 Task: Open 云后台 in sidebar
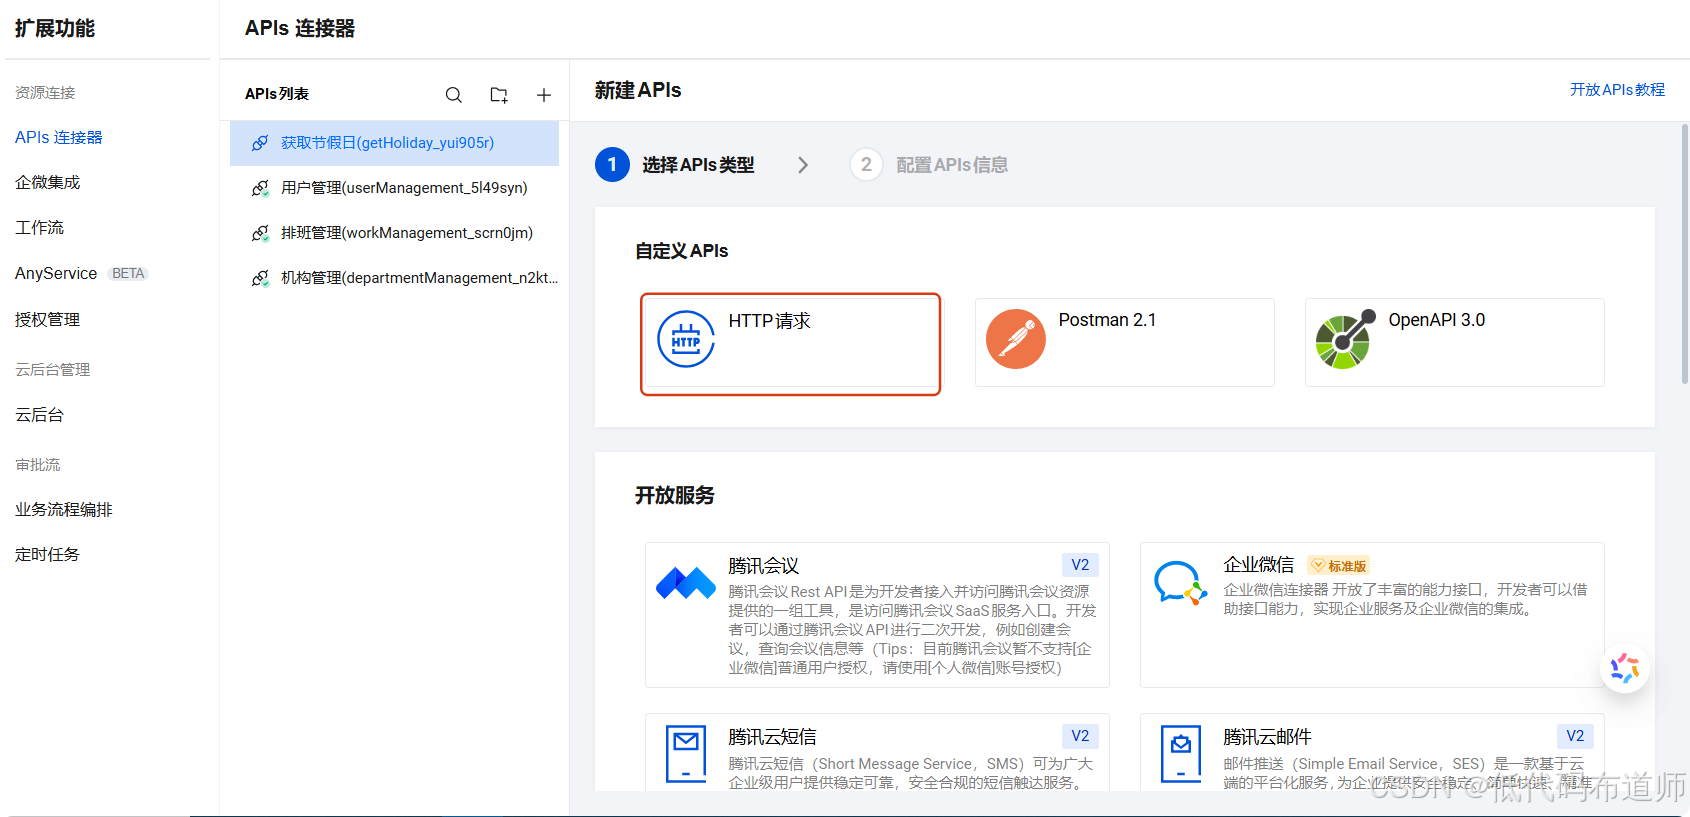tap(39, 414)
